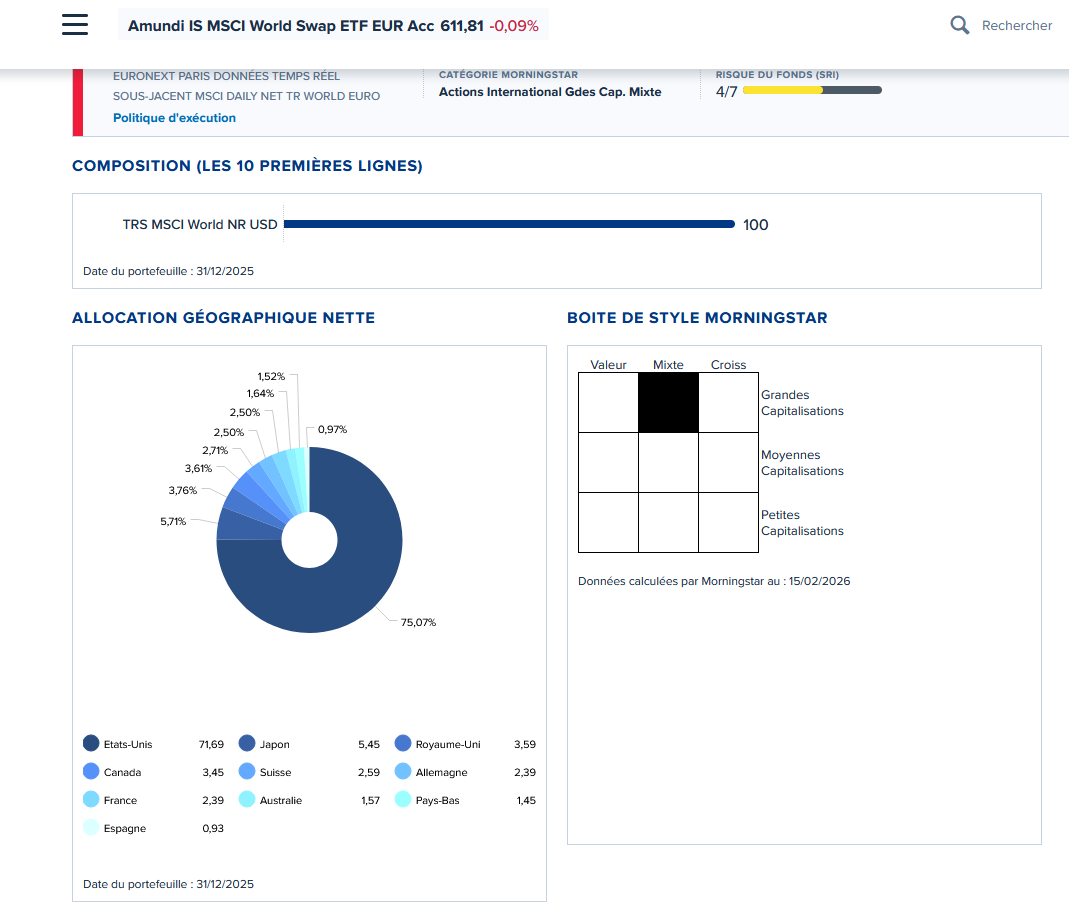This screenshot has width=1069, height=915.
Task: Click the SRI fund risk gauge bar
Action: [812, 91]
